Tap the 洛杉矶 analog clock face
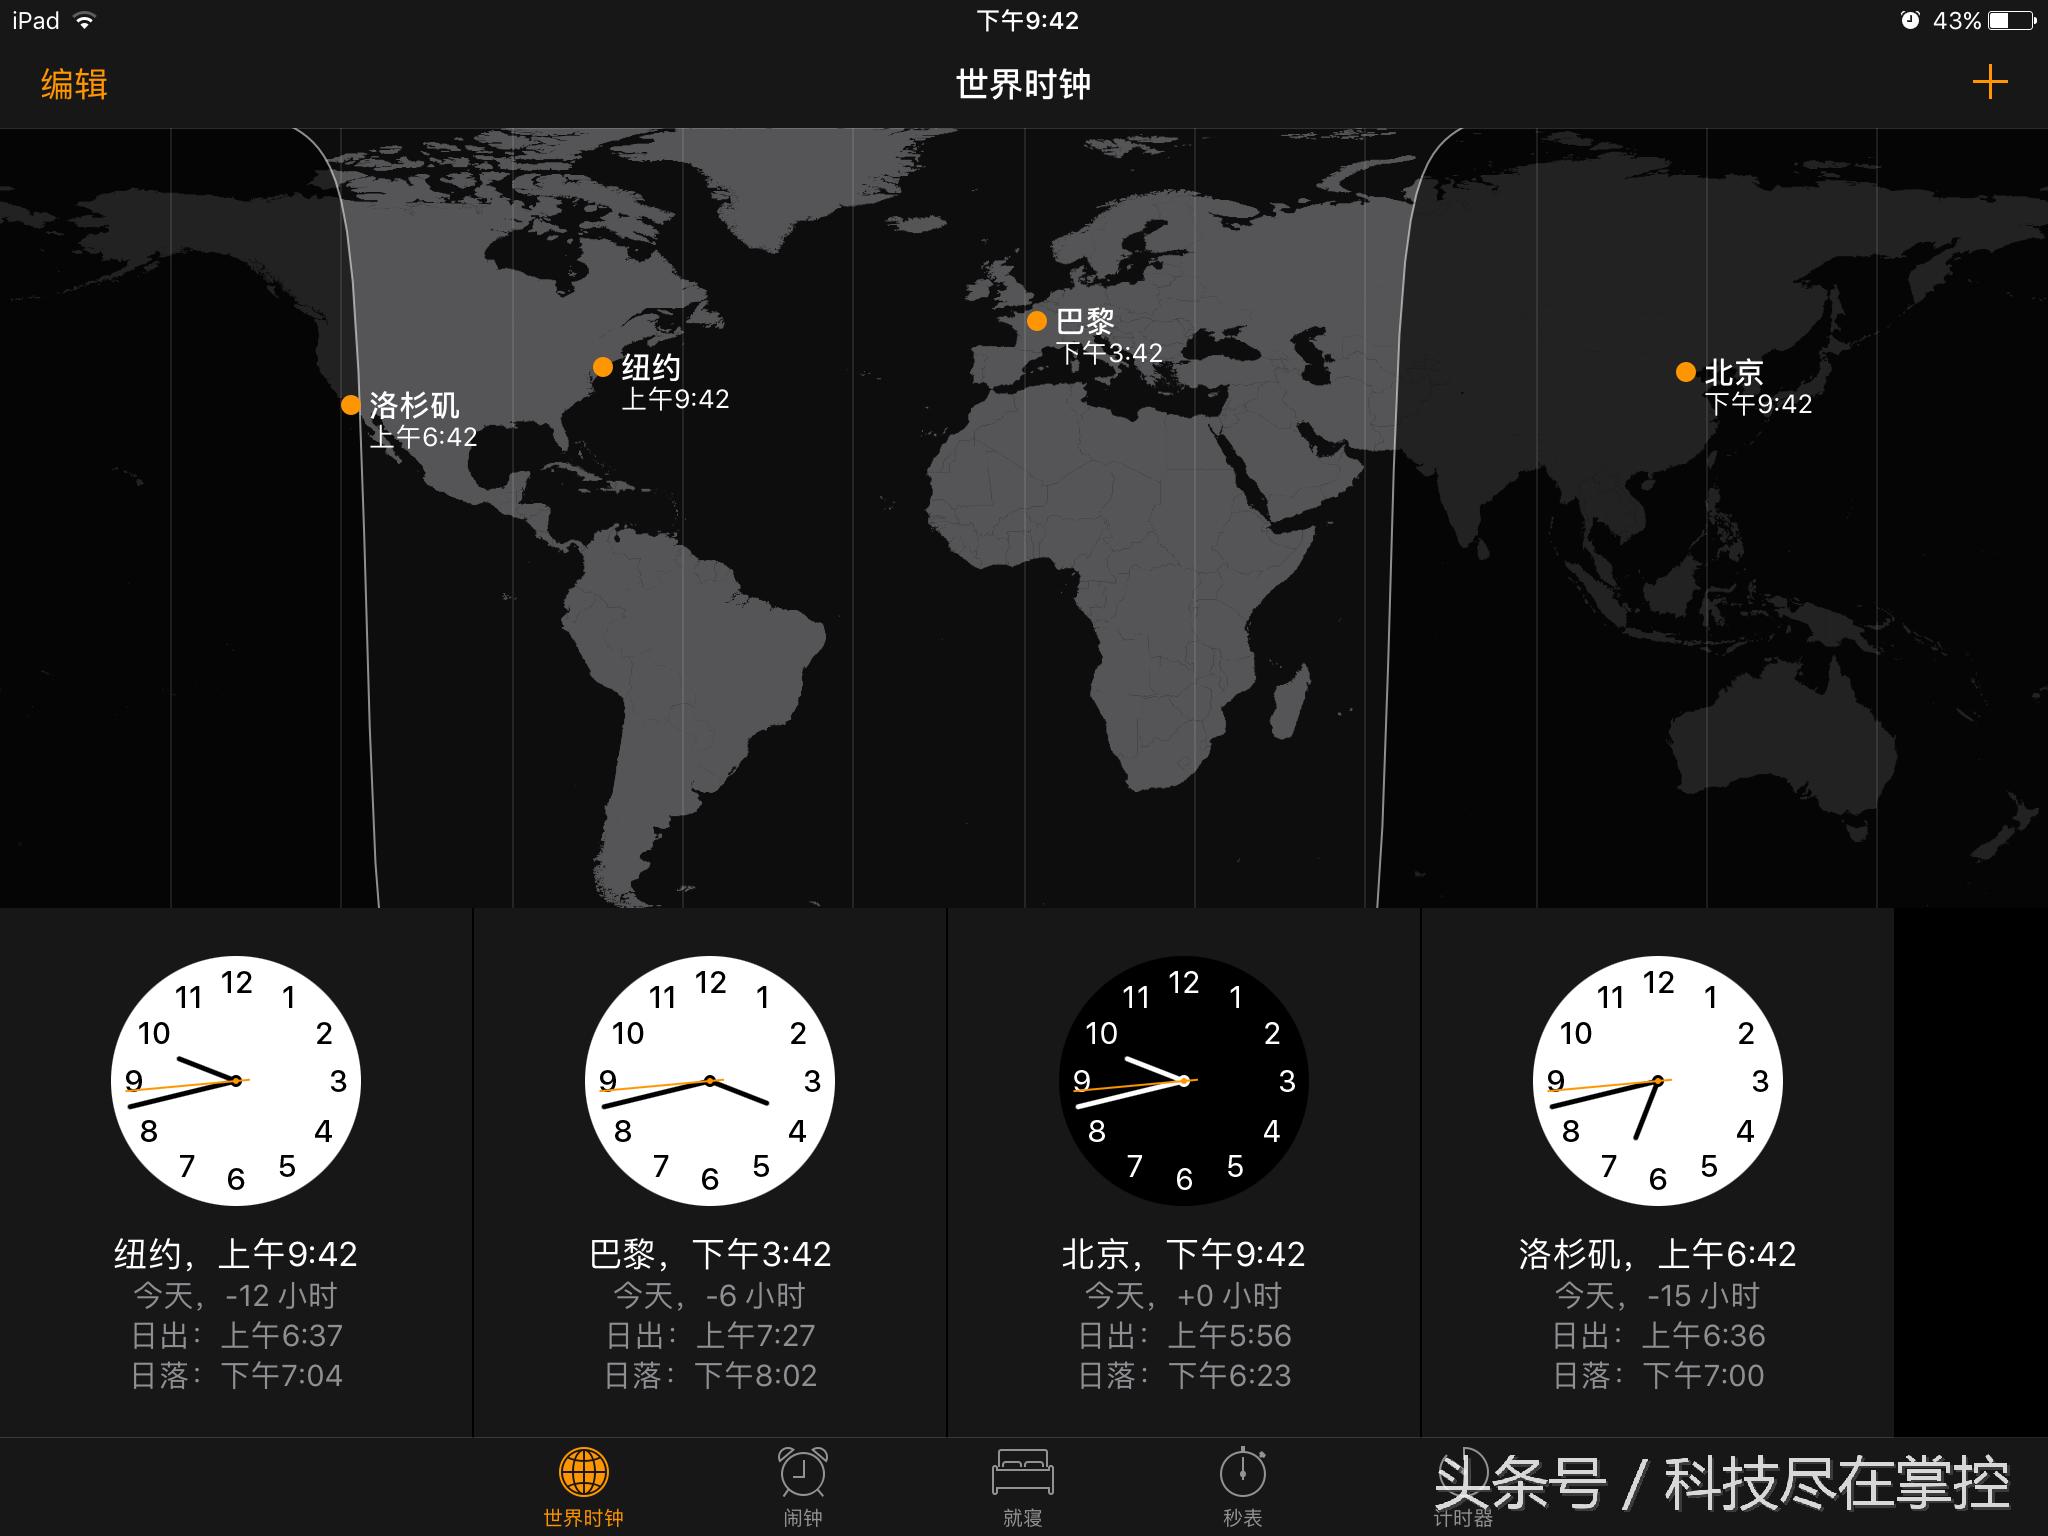 [x=1658, y=1081]
